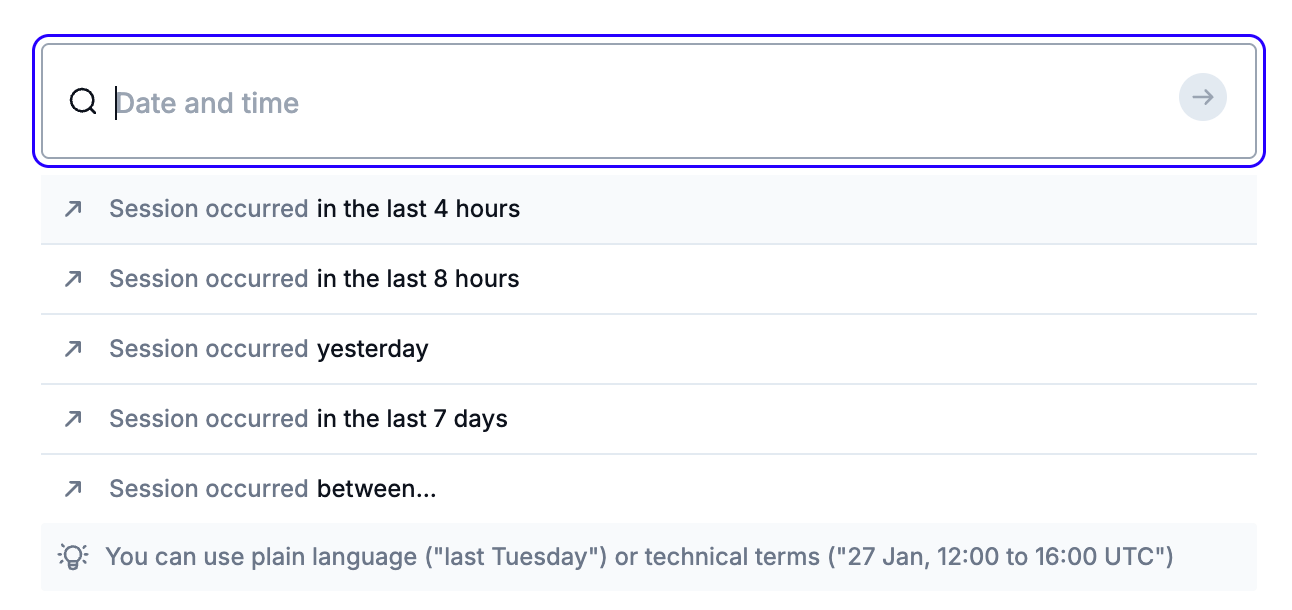Click the magnifying glass search icon

(x=83, y=101)
